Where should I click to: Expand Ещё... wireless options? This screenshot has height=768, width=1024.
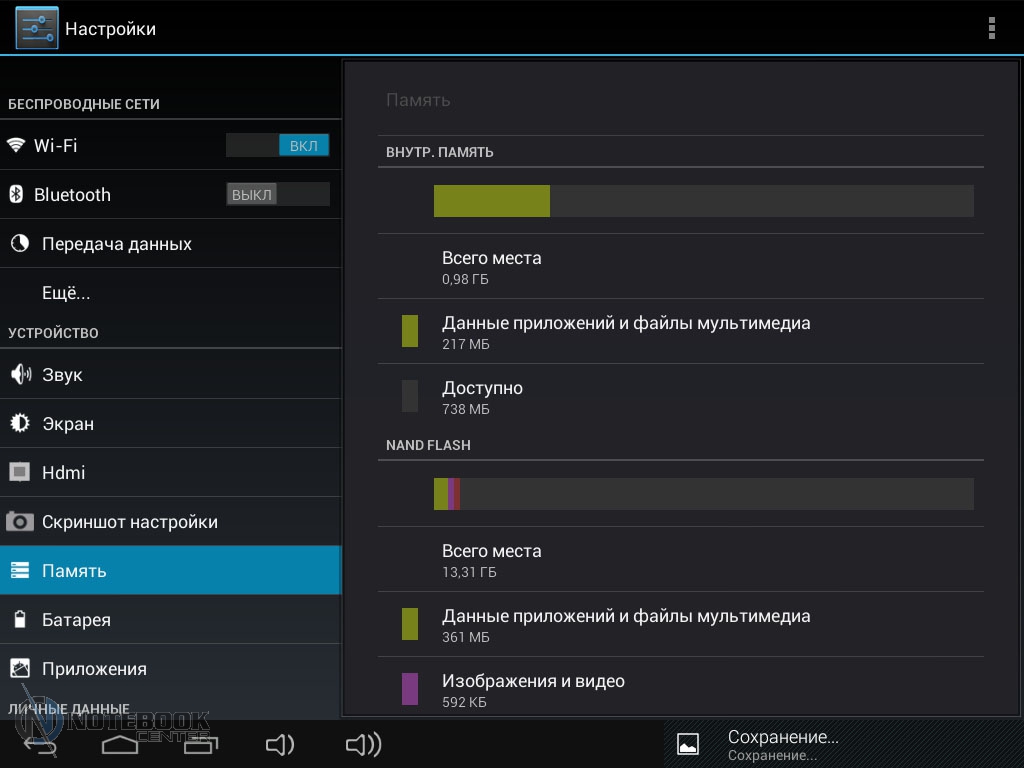[x=66, y=293]
